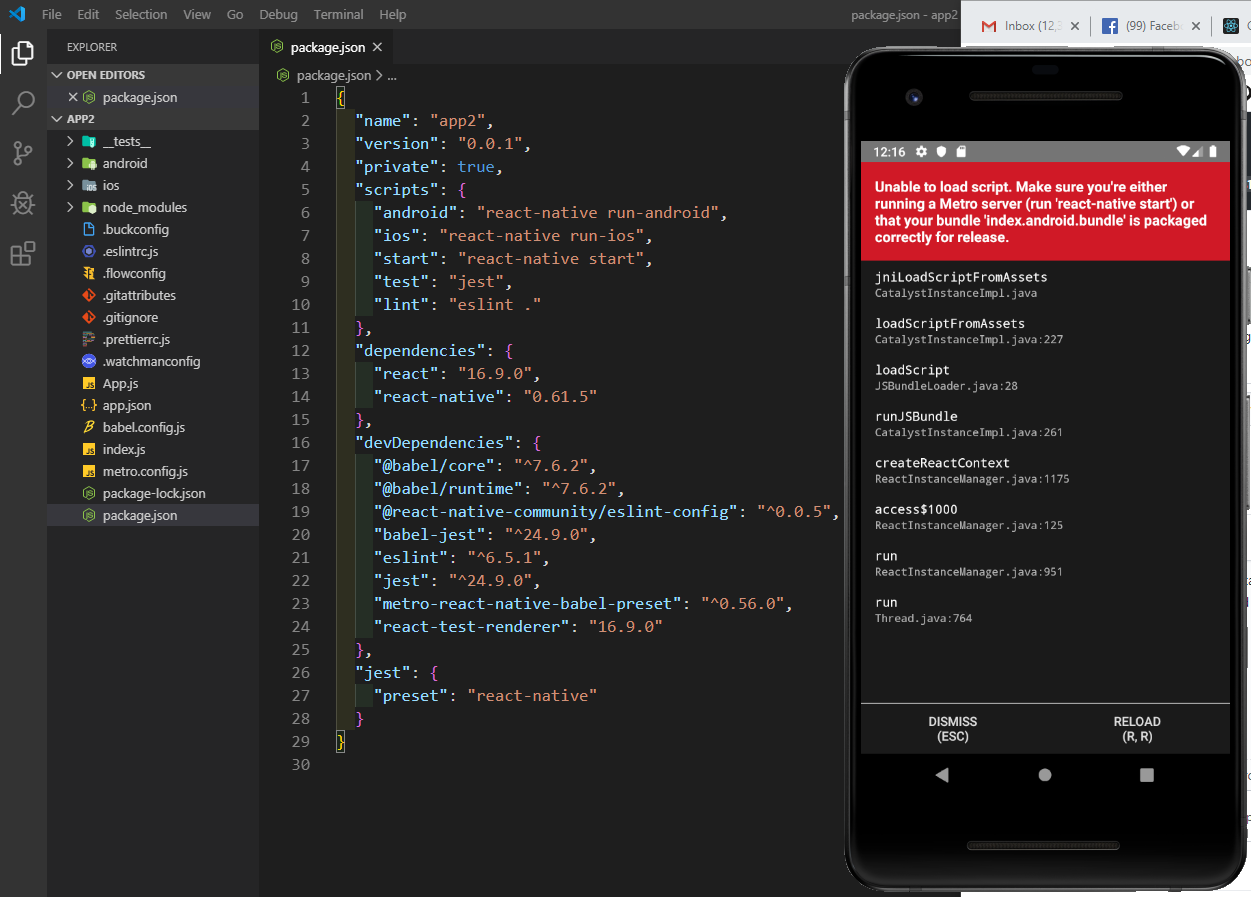The height and width of the screenshot is (897, 1251).
Task: Select App.js in the explorer
Action: coord(119,383)
